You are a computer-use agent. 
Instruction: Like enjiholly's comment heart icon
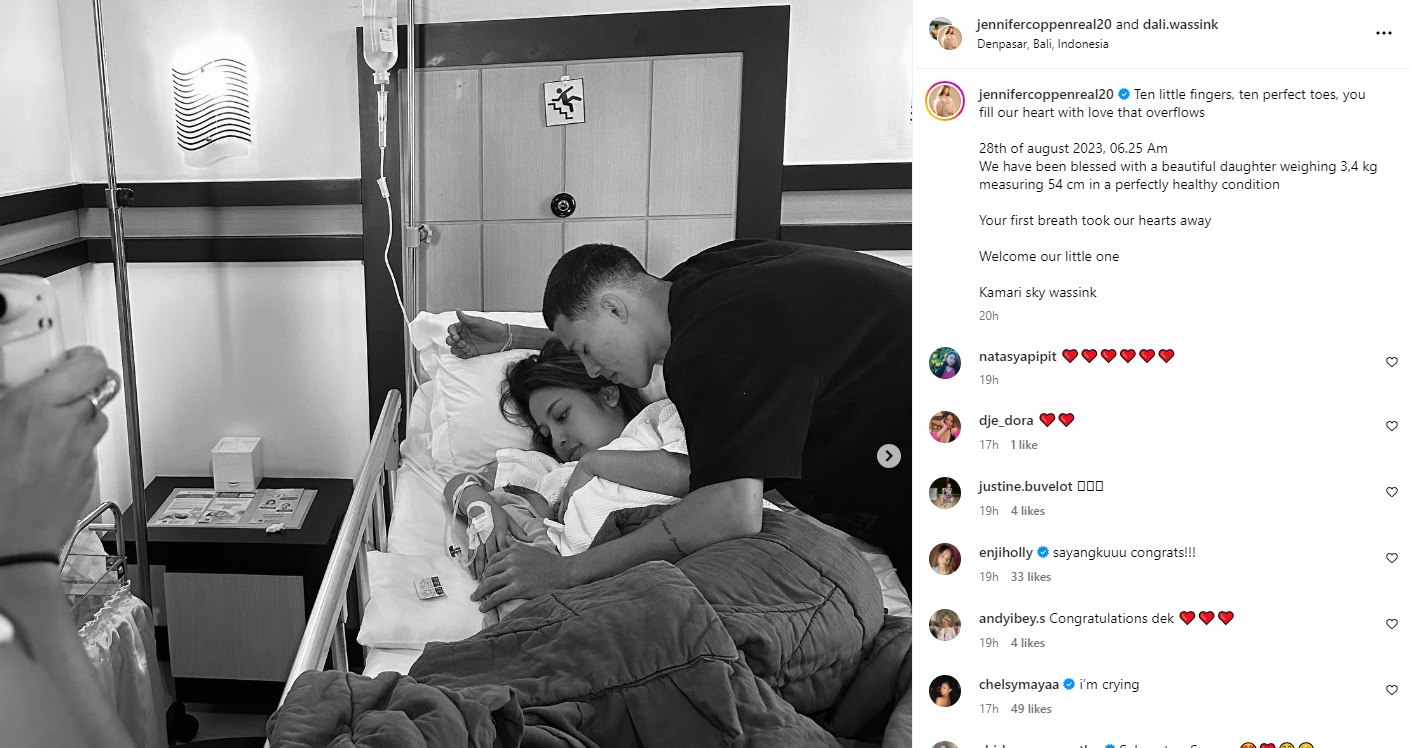pyautogui.click(x=1391, y=558)
